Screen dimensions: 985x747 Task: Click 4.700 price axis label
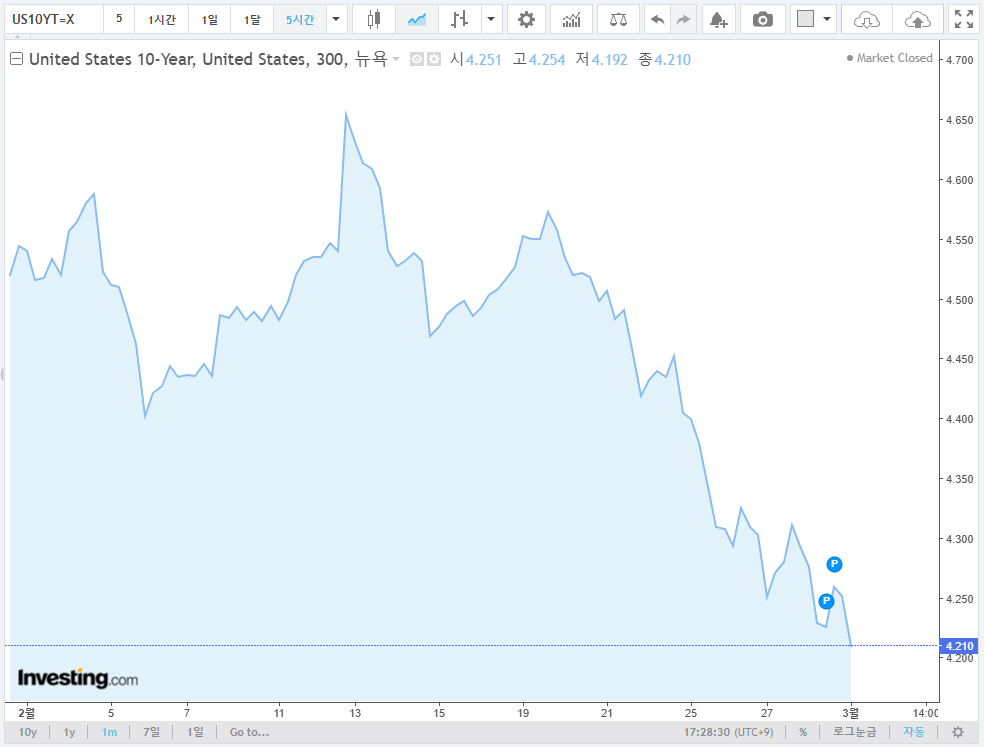pos(959,60)
